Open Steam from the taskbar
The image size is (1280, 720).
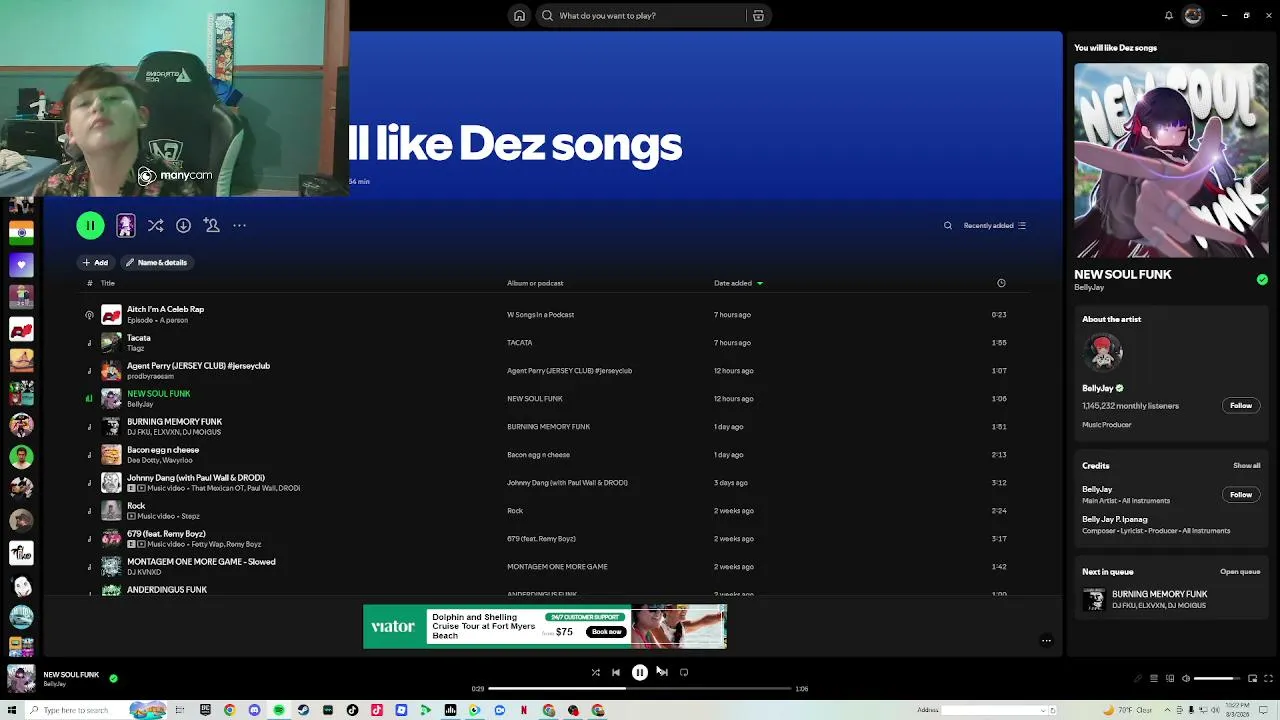(x=303, y=711)
